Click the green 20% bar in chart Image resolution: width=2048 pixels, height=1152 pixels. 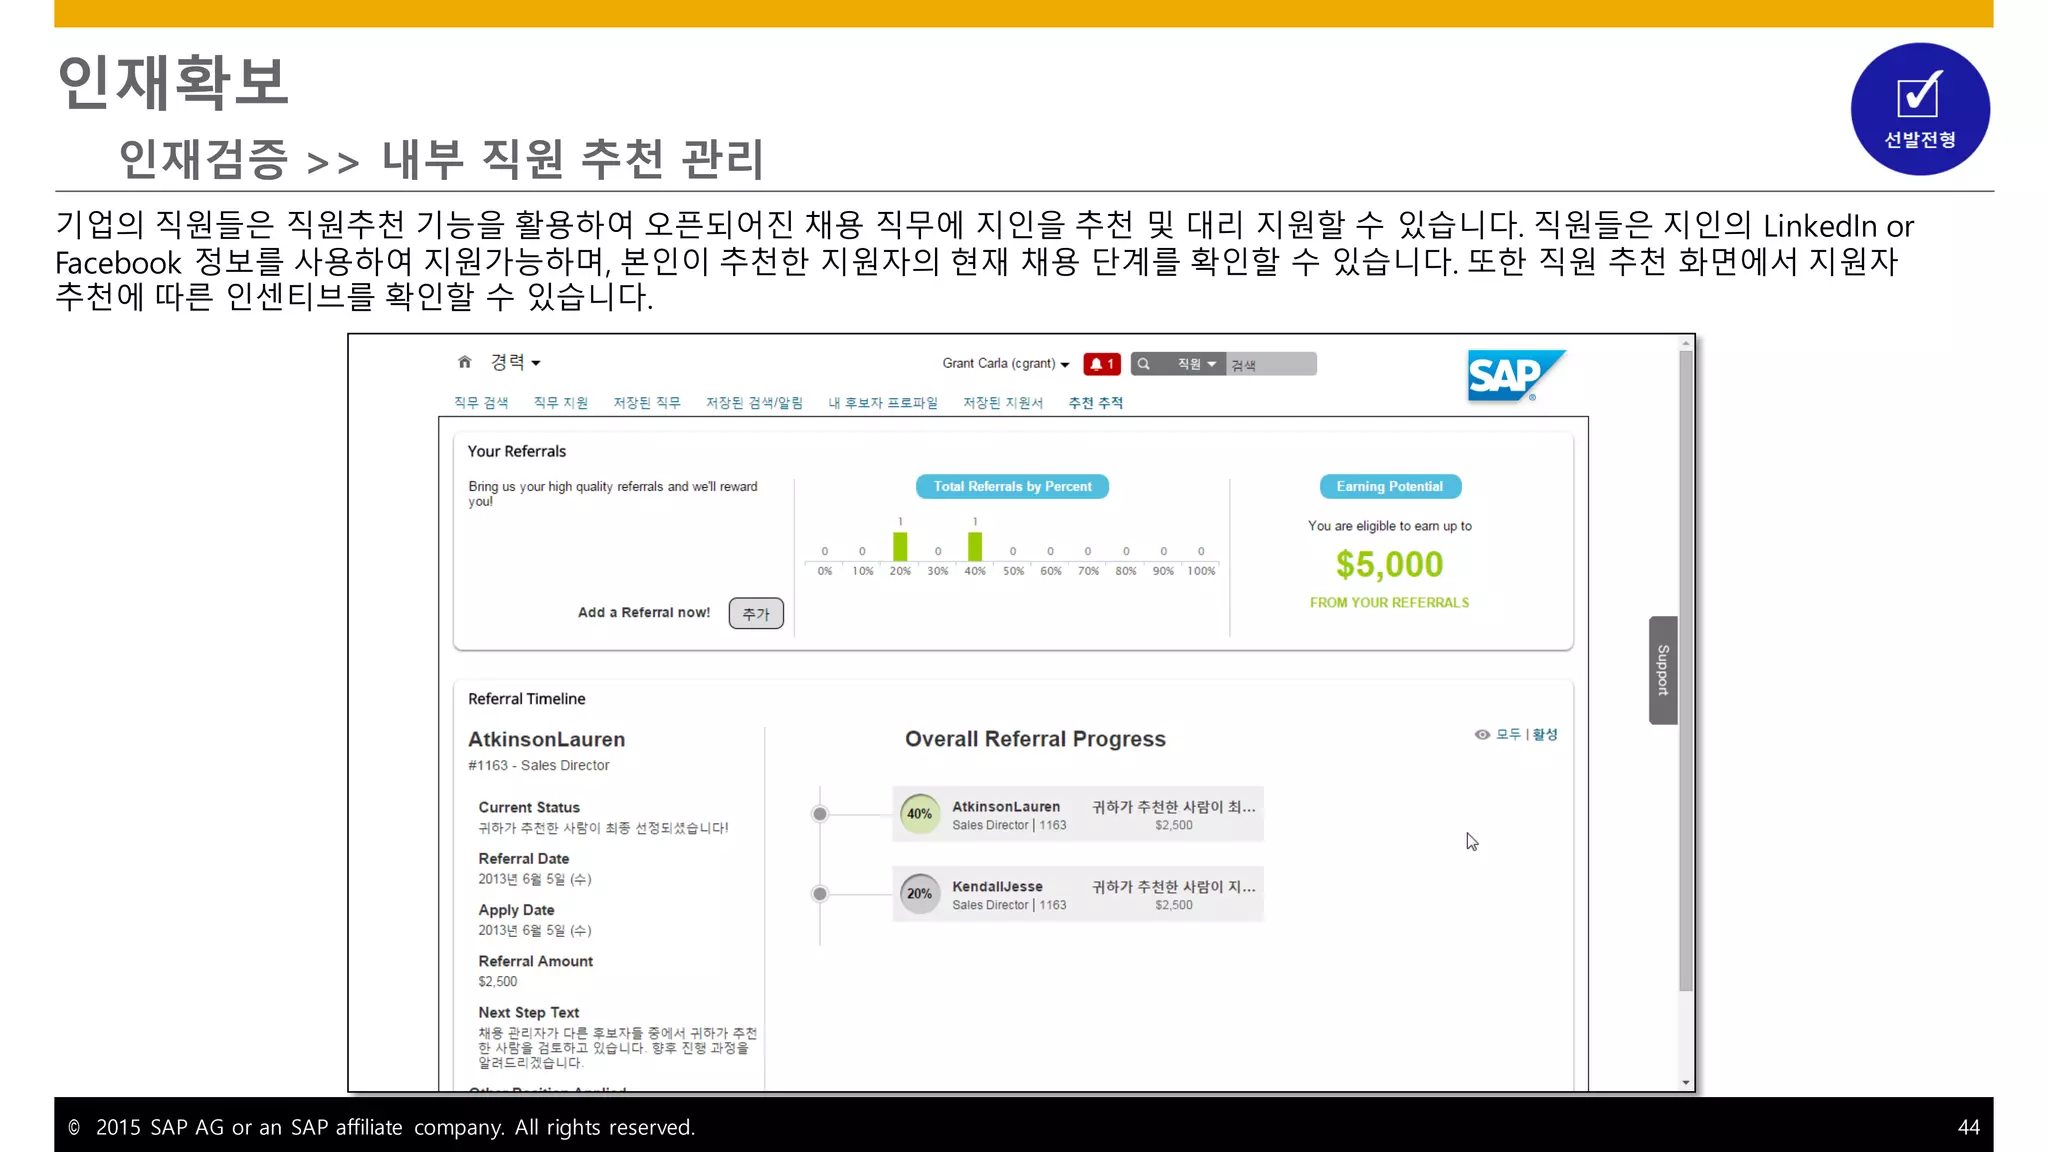900,547
